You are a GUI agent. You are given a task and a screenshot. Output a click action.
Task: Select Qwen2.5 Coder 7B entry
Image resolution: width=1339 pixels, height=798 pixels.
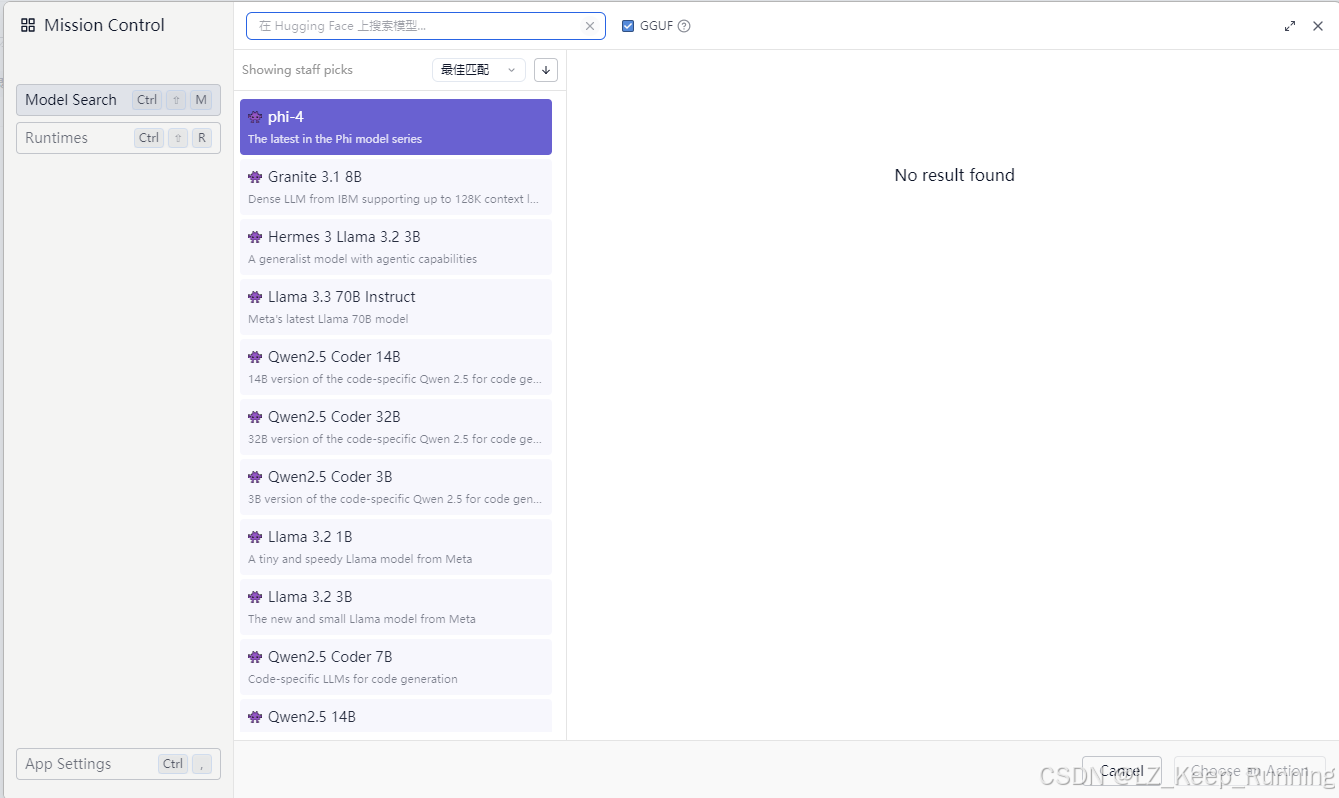point(396,667)
